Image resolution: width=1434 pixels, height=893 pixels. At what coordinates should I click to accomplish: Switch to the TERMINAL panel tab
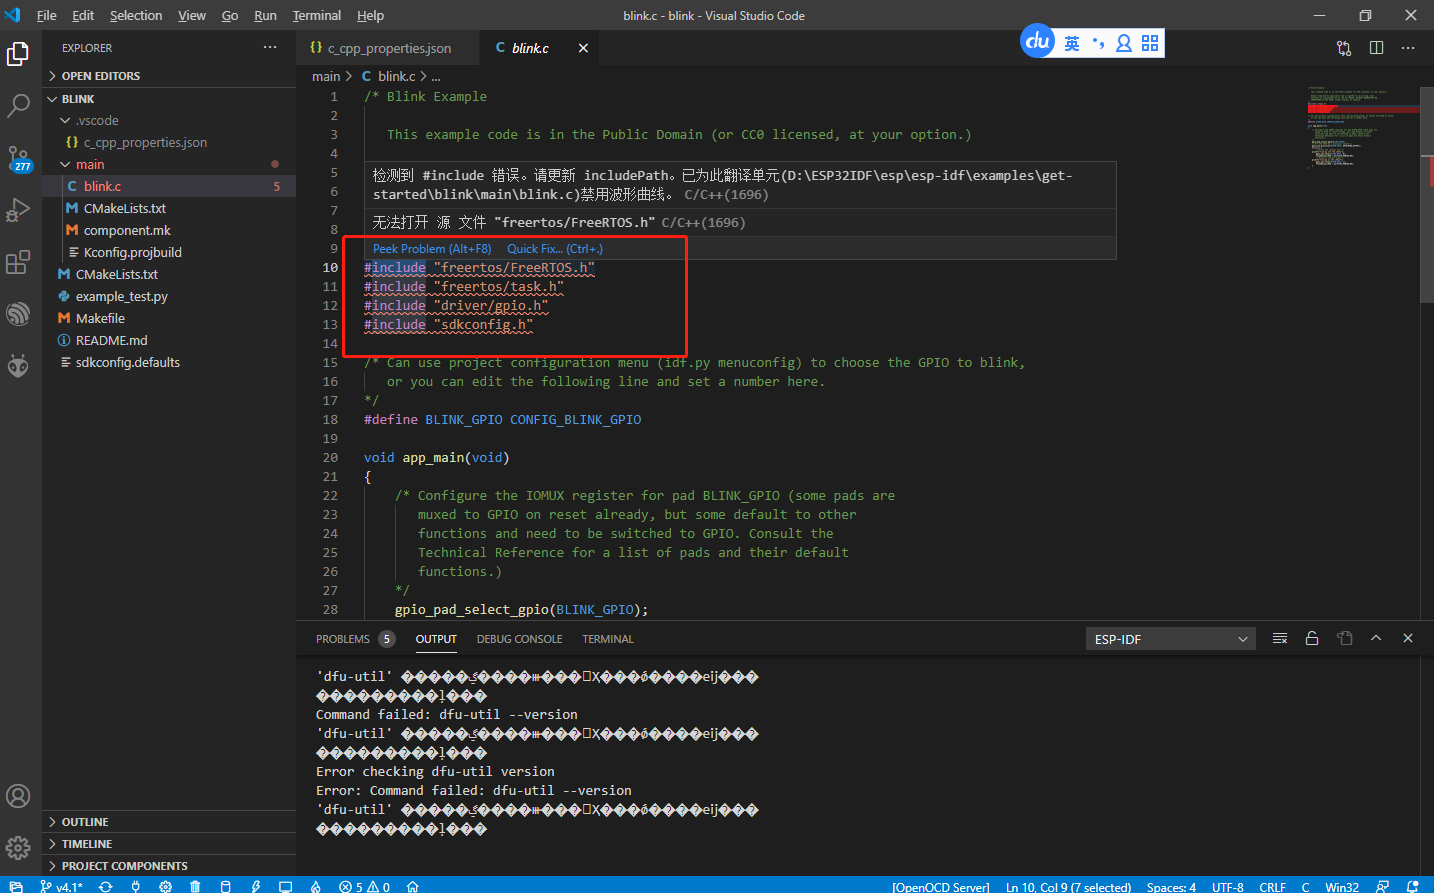coord(608,639)
